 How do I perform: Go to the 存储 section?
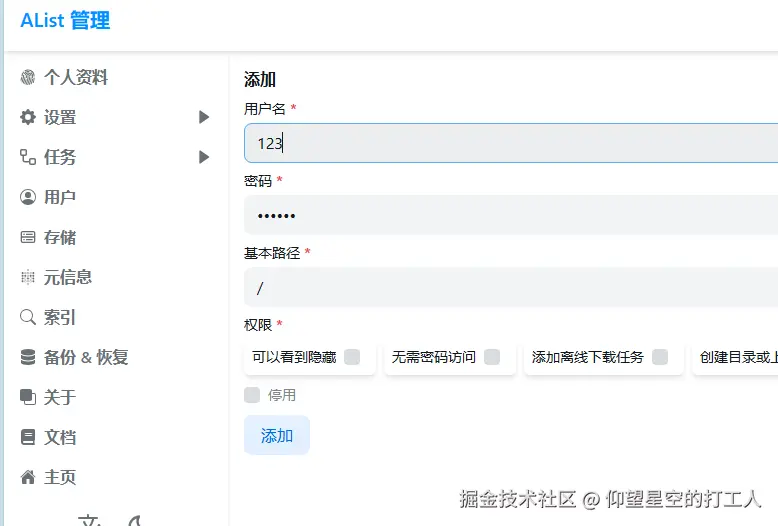pyautogui.click(x=60, y=237)
